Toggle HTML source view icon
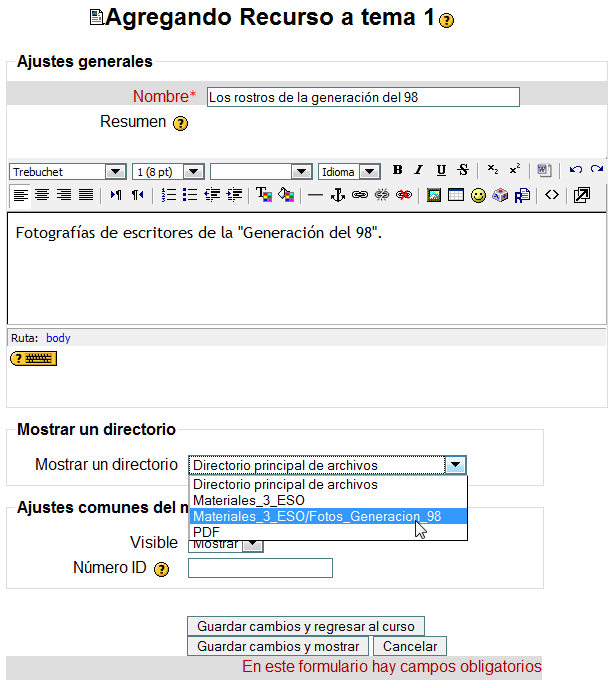 coord(551,195)
